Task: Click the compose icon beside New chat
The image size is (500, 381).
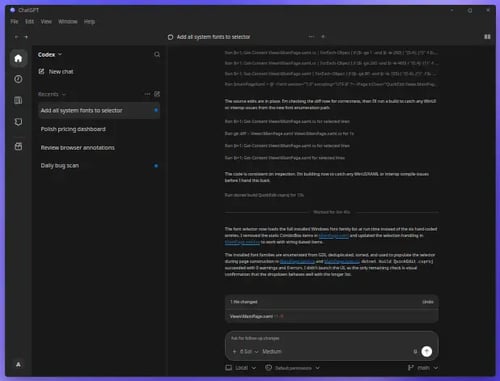Action: [41, 71]
